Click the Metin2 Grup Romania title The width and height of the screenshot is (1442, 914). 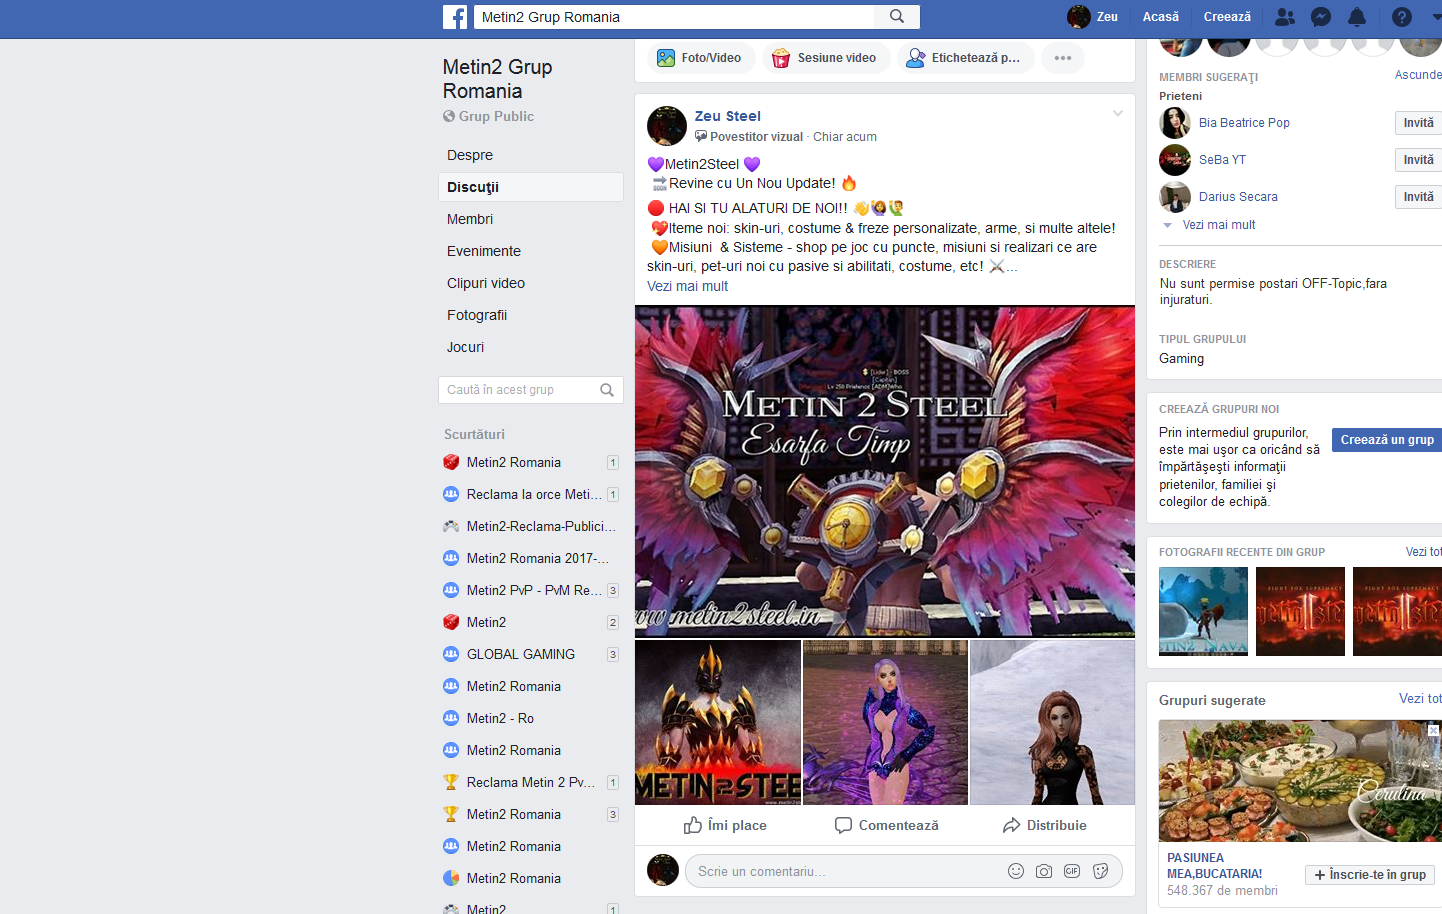pyautogui.click(x=497, y=79)
